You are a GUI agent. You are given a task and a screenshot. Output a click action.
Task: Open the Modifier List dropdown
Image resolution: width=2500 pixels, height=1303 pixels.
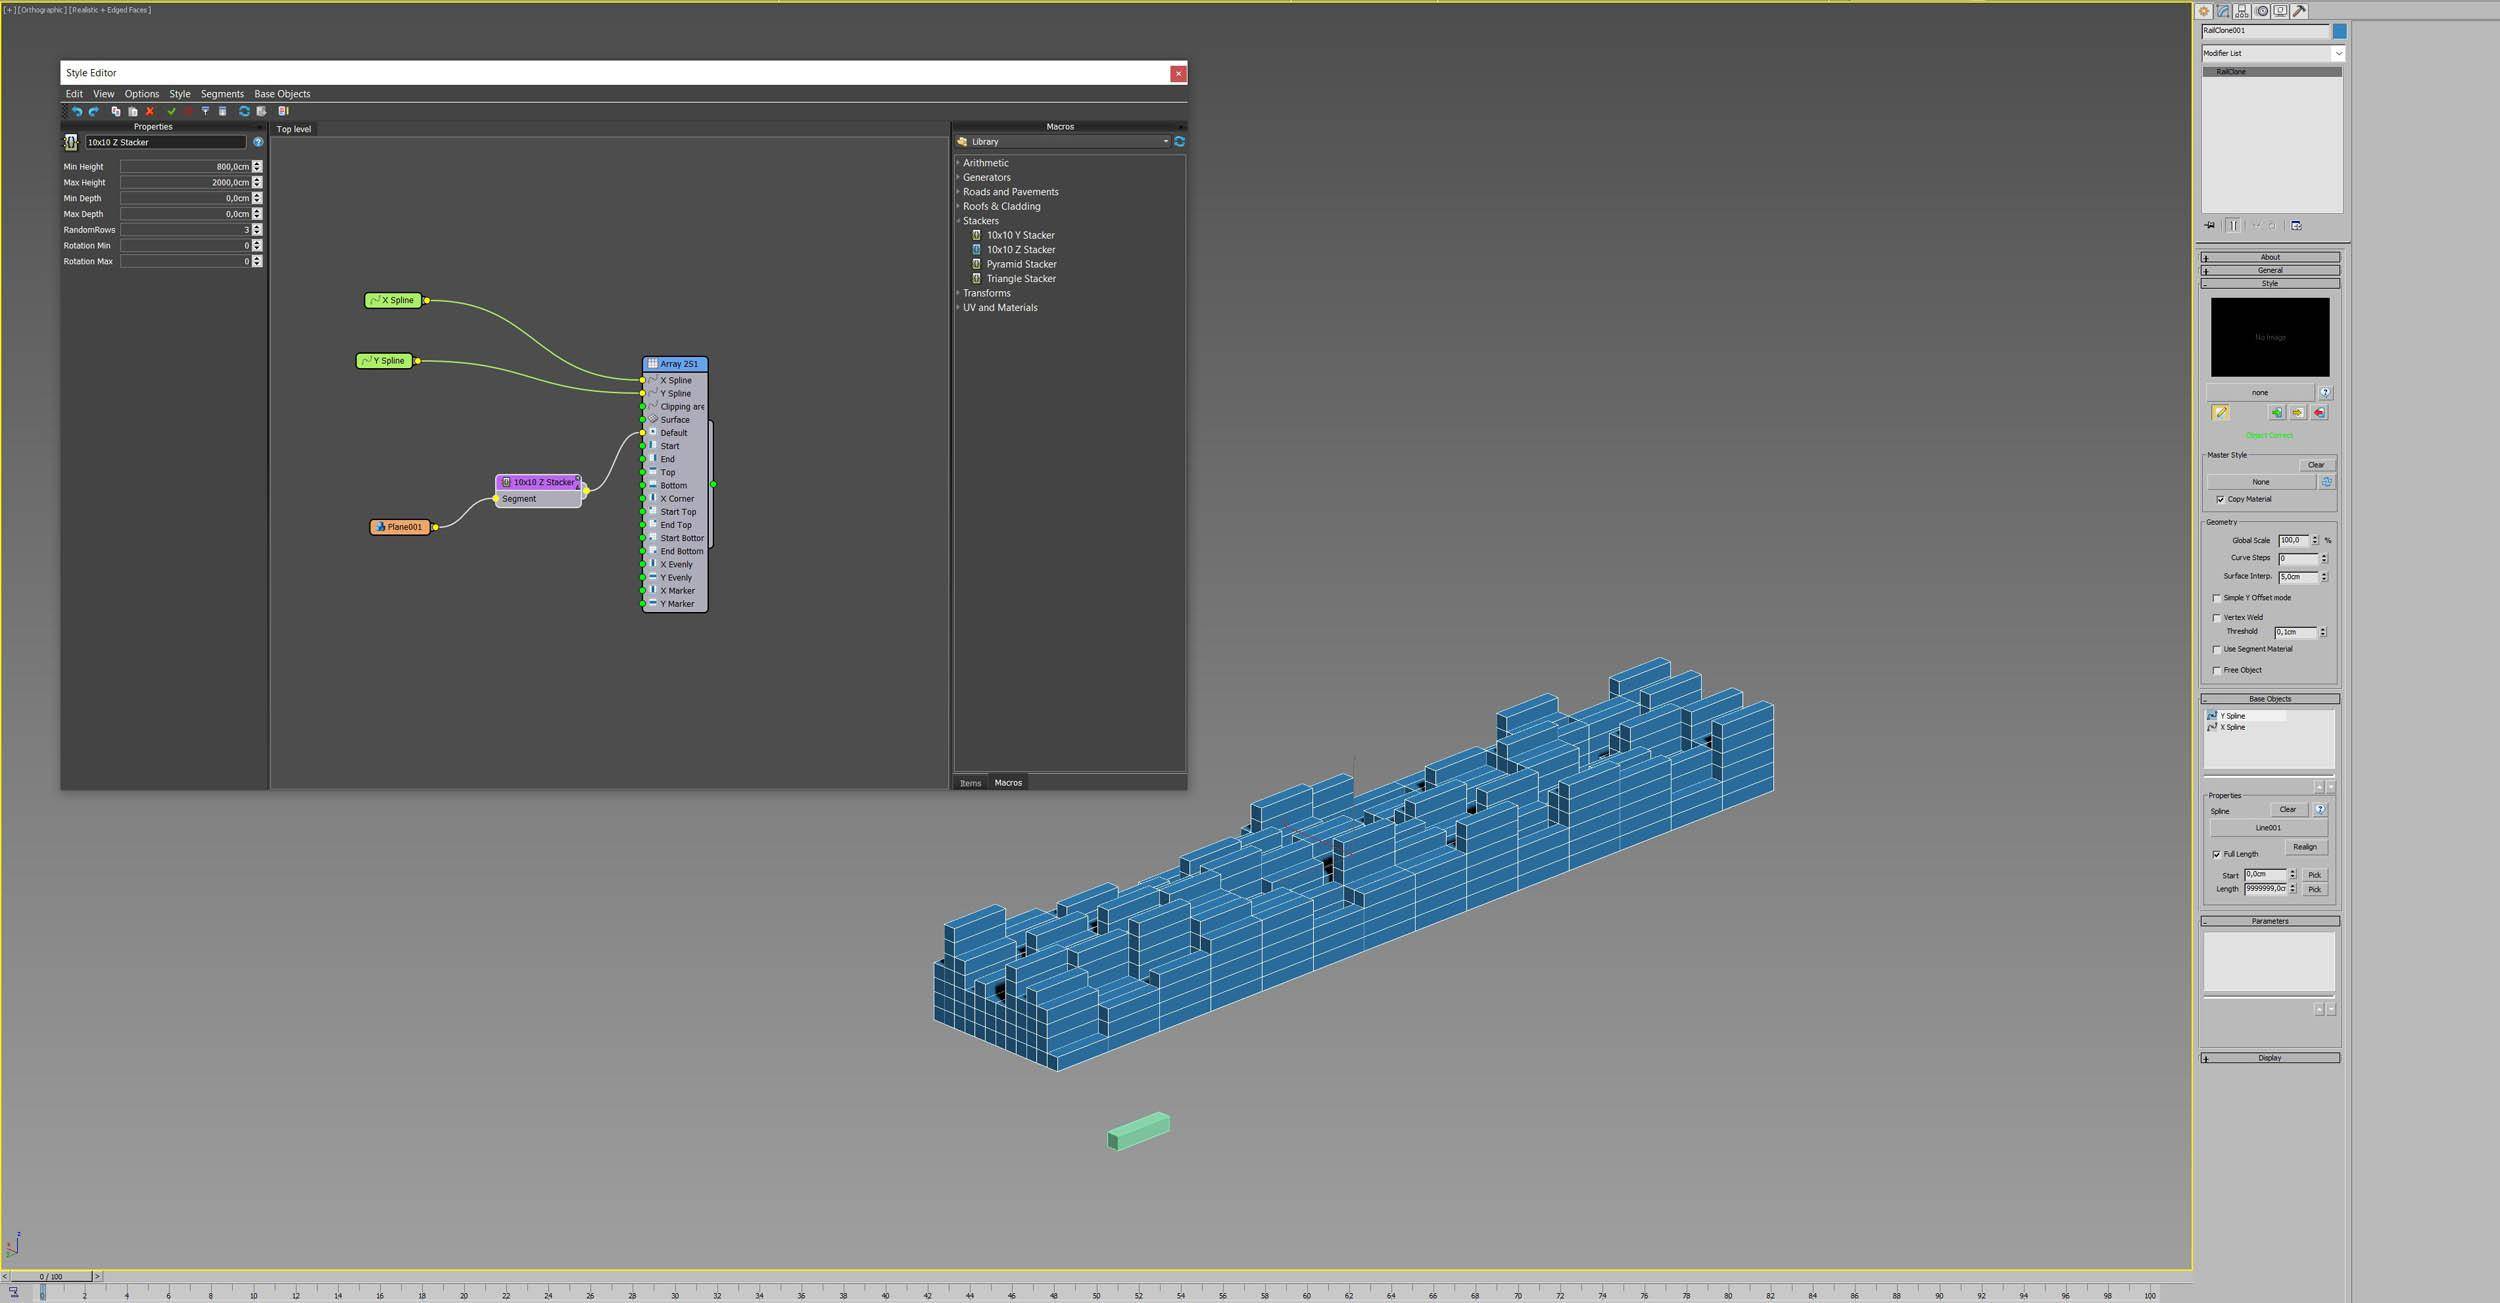coord(2272,53)
